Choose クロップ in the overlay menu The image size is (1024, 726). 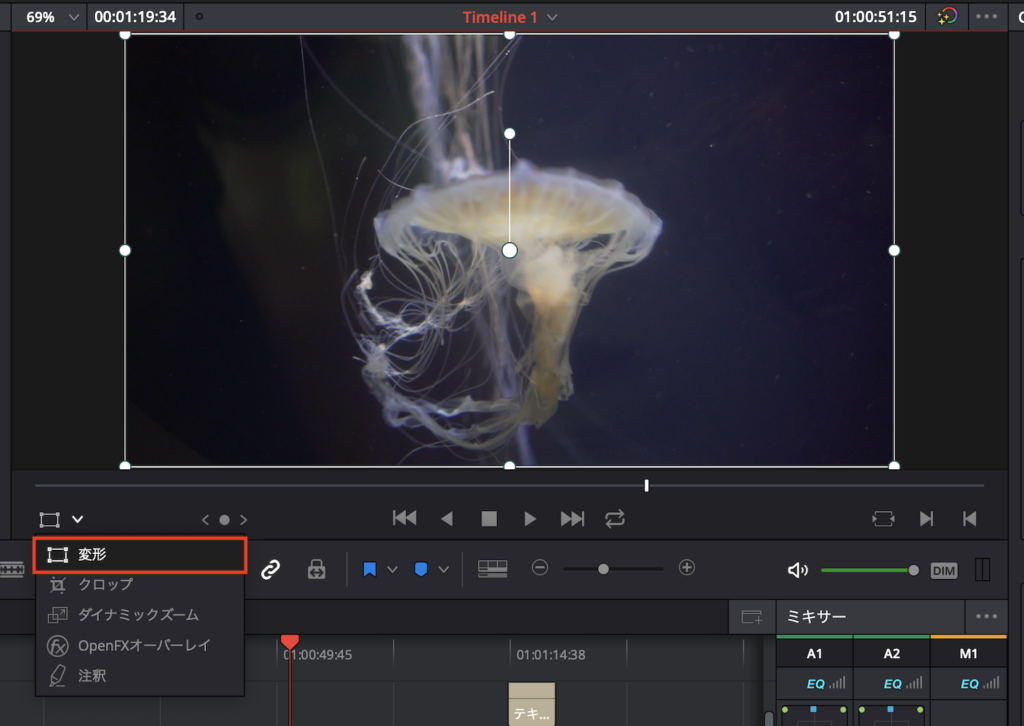105,584
